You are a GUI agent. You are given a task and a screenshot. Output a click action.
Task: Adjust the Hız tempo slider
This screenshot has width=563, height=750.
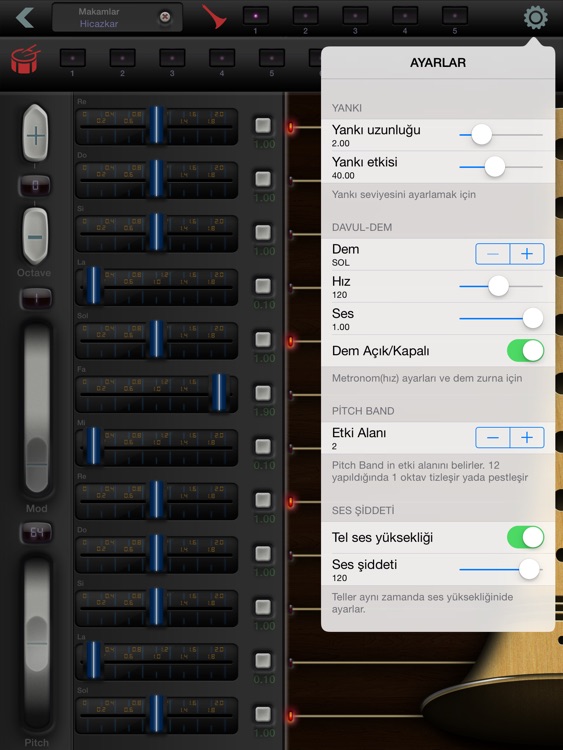[500, 286]
